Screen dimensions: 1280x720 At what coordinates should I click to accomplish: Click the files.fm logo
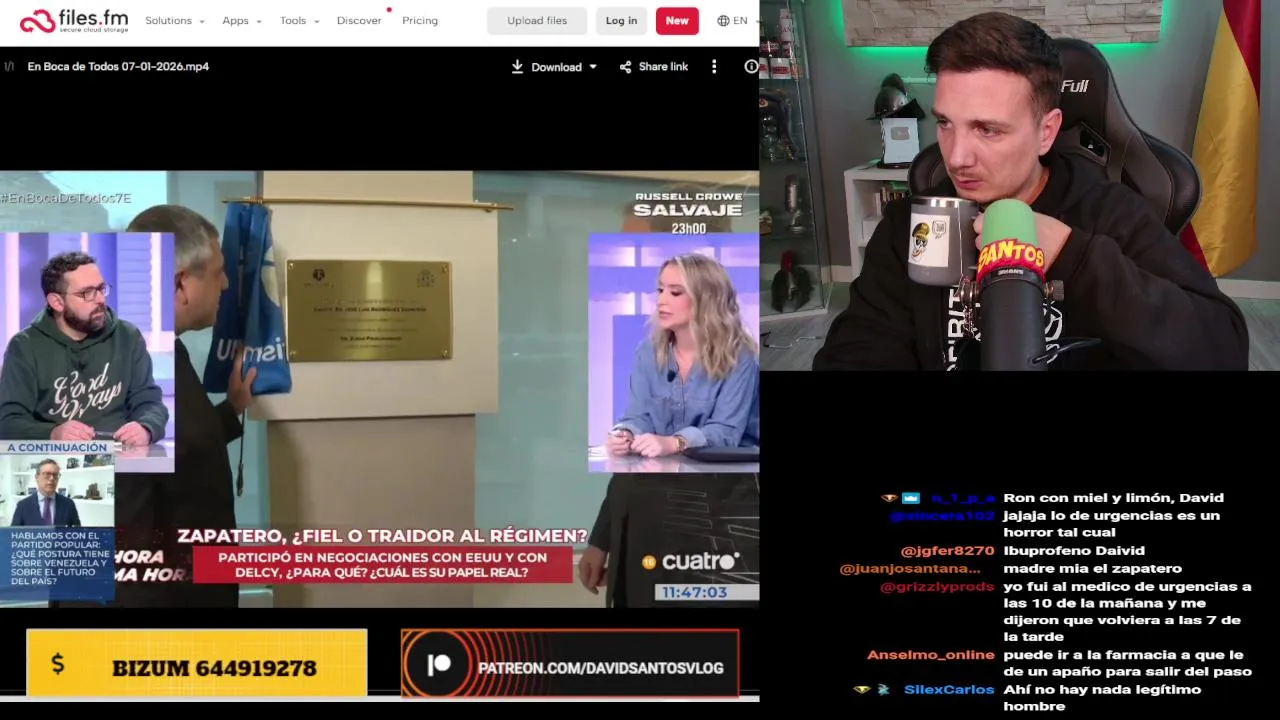click(74, 21)
